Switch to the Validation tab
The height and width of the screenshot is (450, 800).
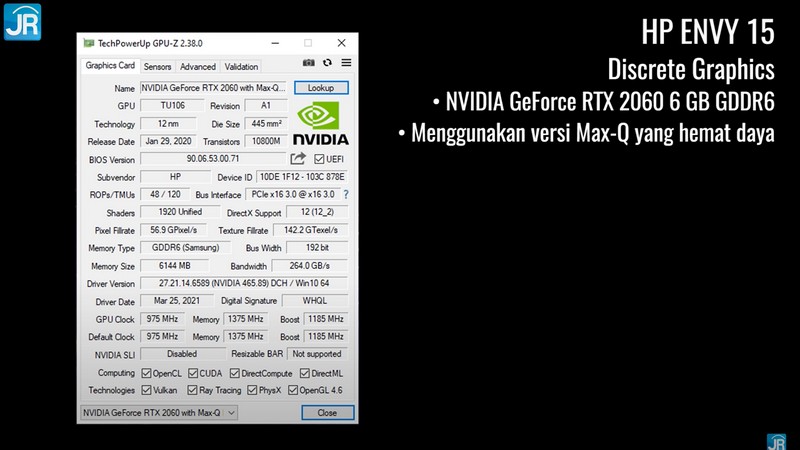pos(241,67)
